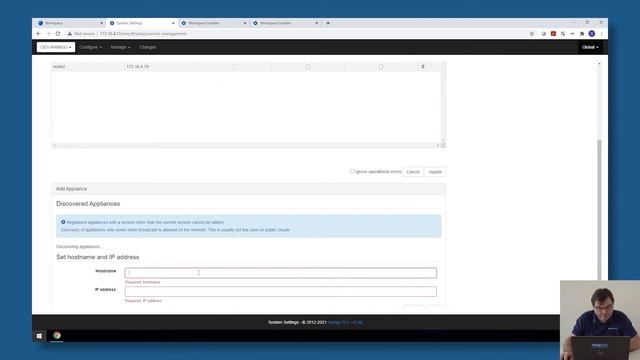Expand the Configure menu
The width and height of the screenshot is (640, 360).
tap(91, 47)
